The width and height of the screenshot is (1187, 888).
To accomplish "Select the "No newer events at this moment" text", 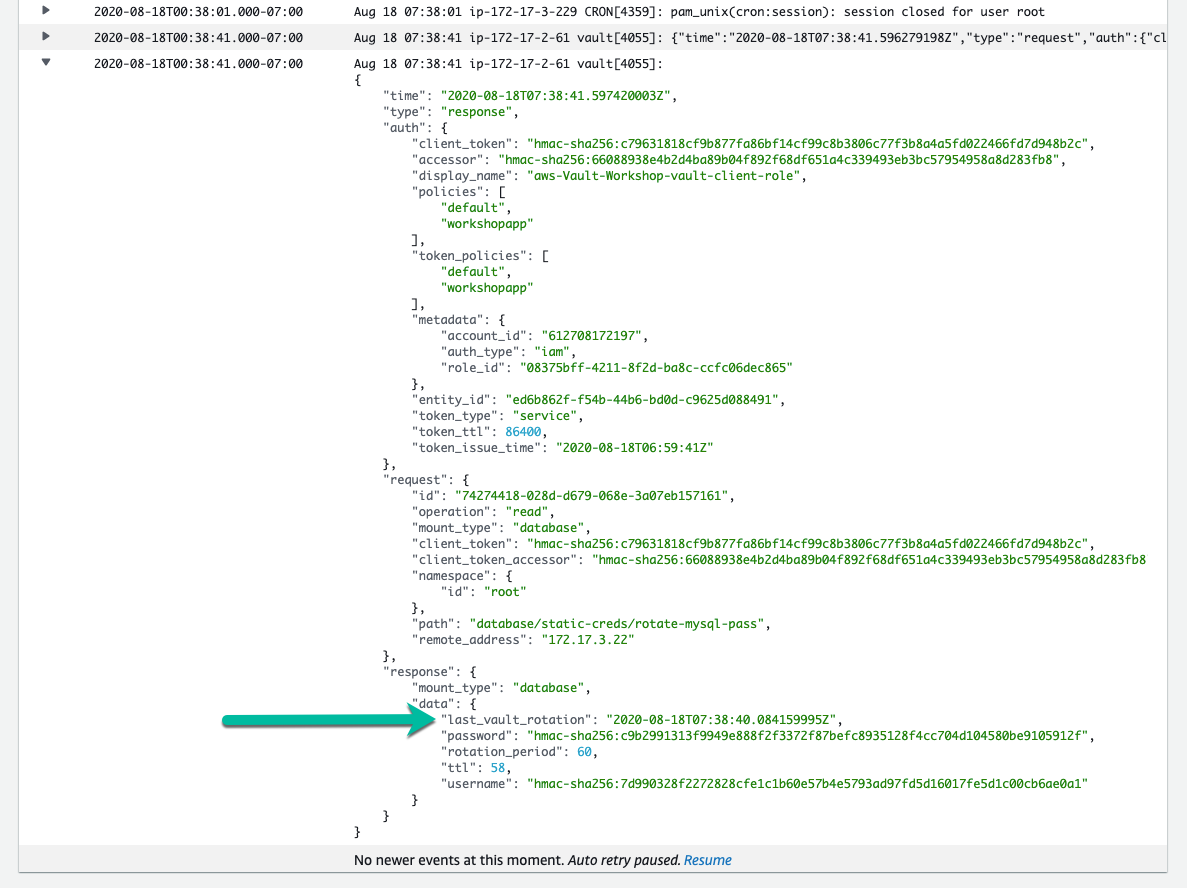I will [x=459, y=860].
